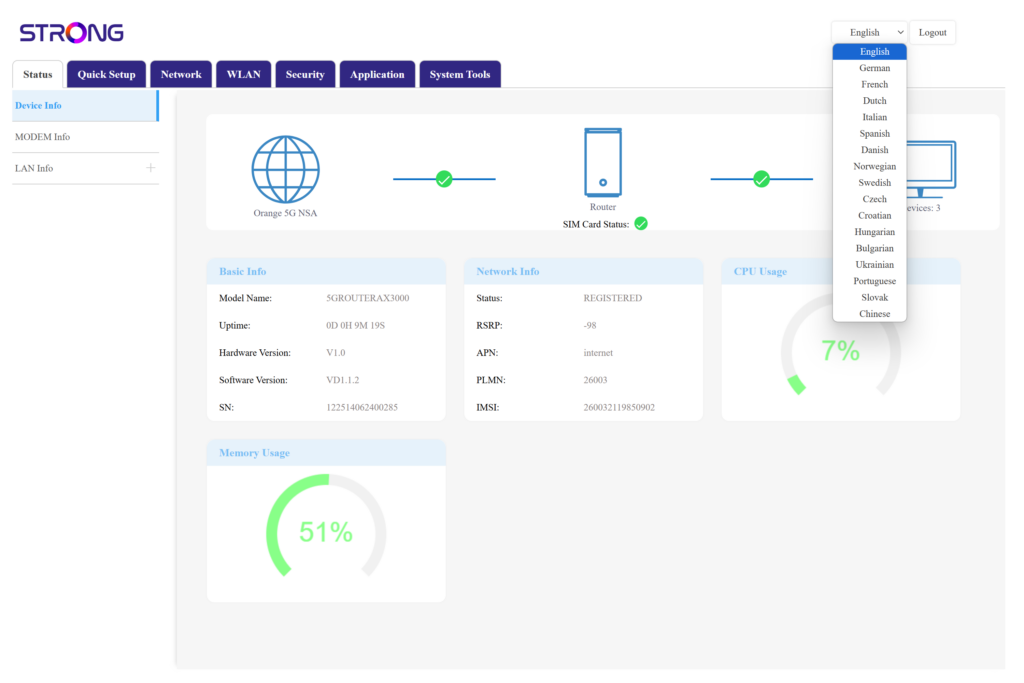Click the SIM Card Status green checkmark
The image size is (1024, 683).
tap(641, 224)
